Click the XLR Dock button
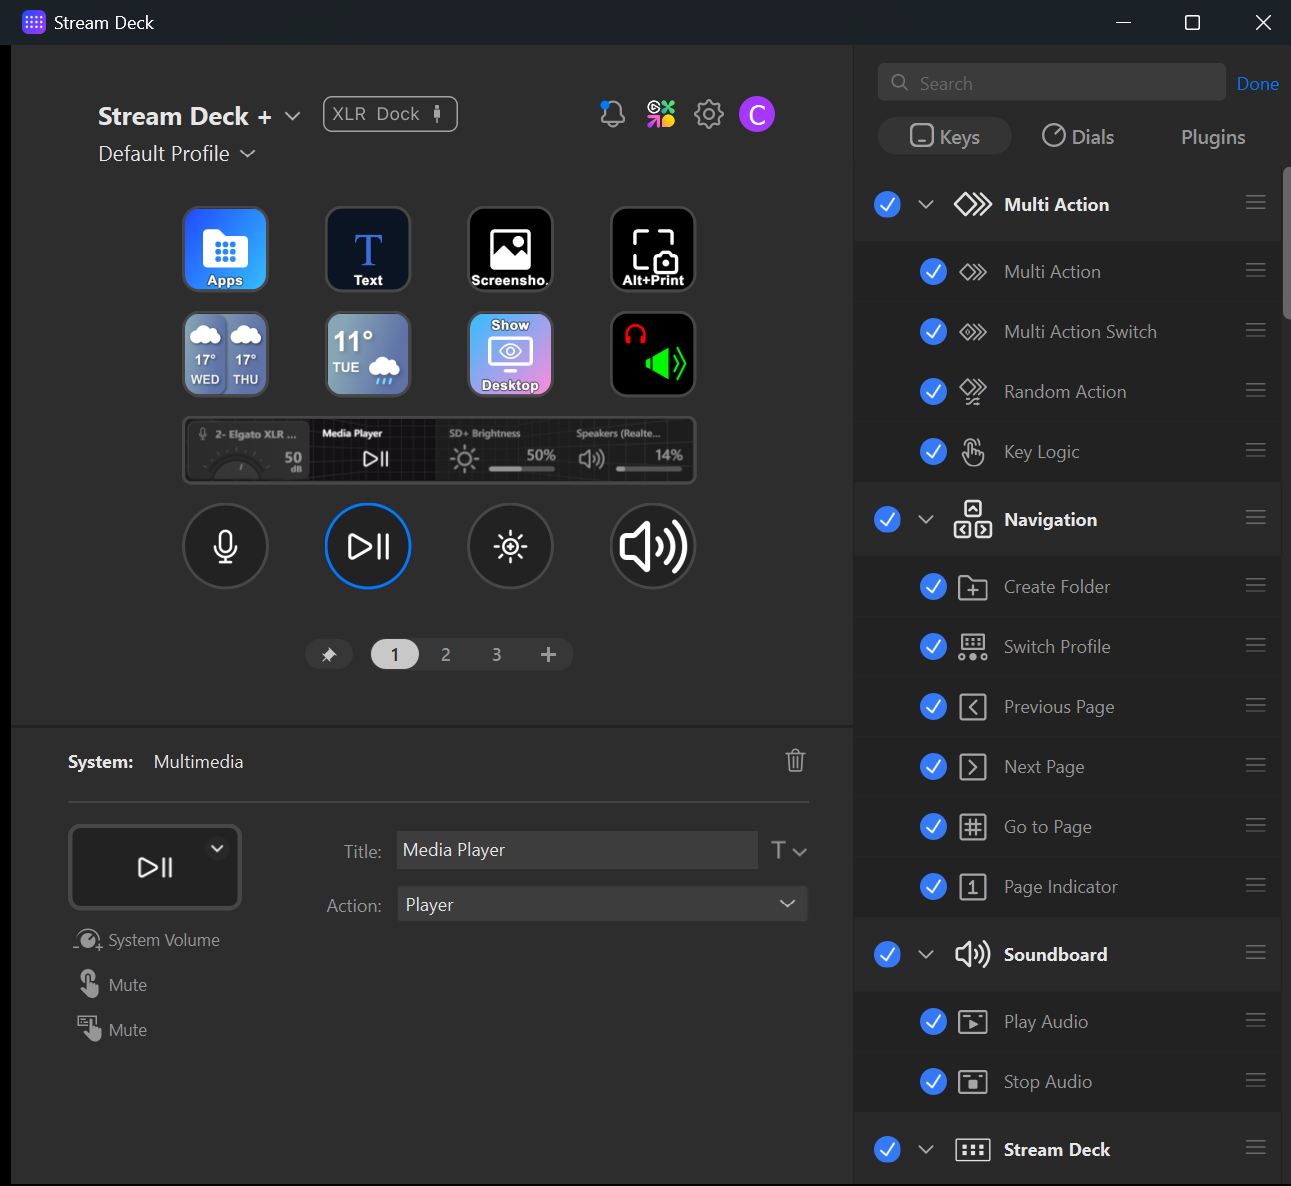Image resolution: width=1291 pixels, height=1186 pixels. tap(390, 114)
